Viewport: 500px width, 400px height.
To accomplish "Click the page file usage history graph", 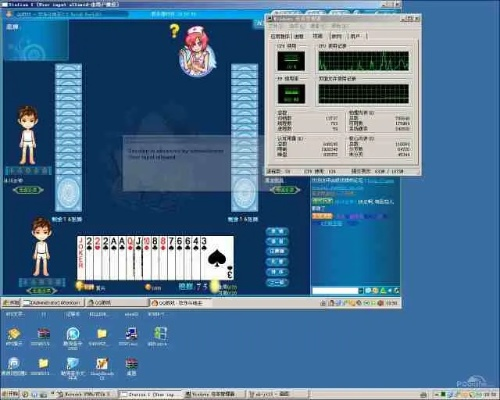I will coord(363,93).
